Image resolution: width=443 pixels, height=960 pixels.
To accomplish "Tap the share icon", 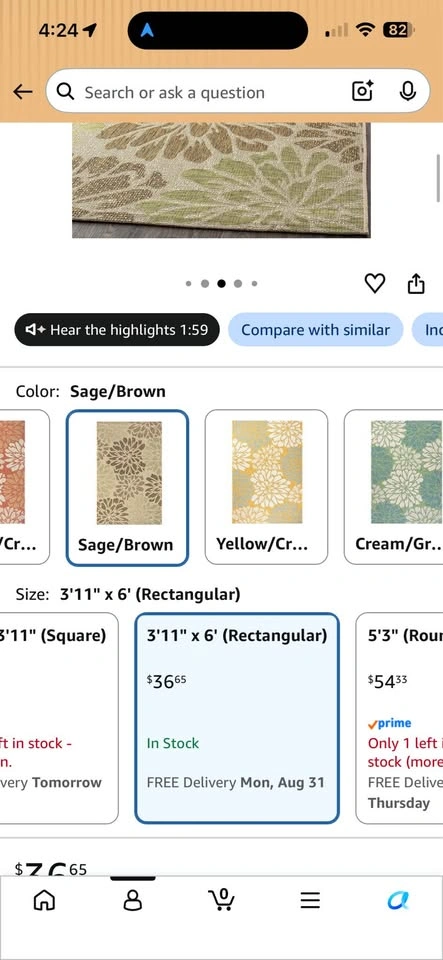I will pos(415,283).
